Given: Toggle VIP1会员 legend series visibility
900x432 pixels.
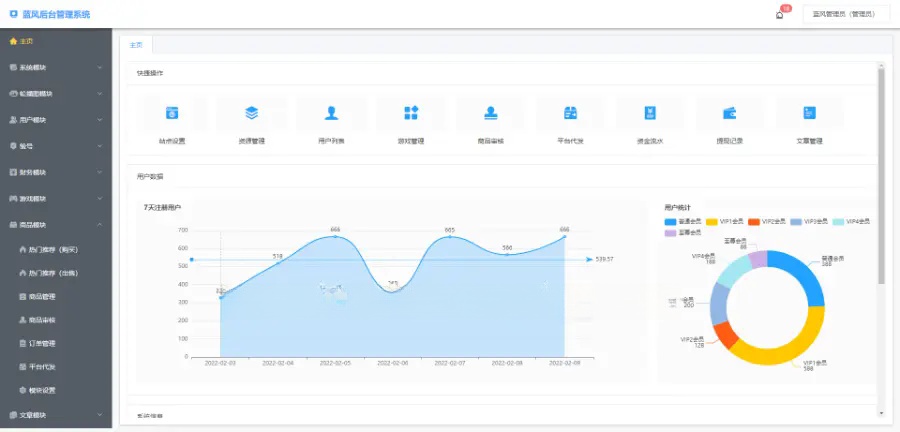Looking at the screenshot, I should pyautogui.click(x=725, y=221).
